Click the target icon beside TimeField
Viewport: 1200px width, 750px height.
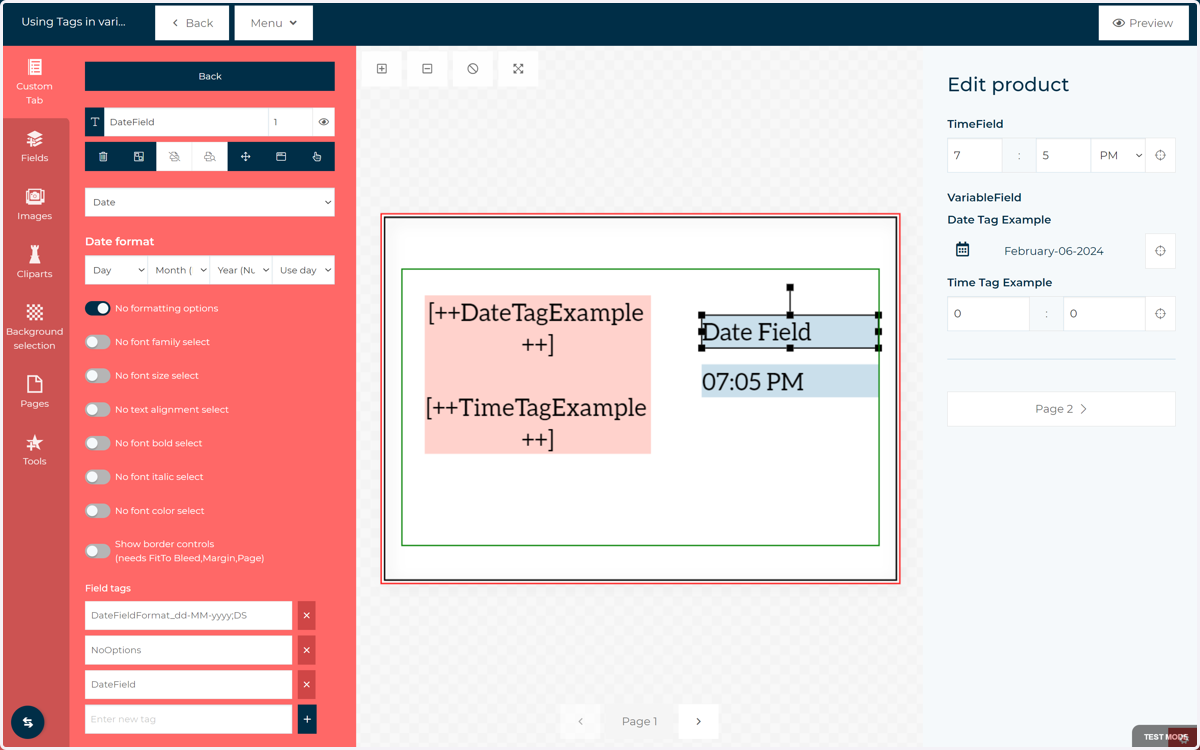tap(1160, 156)
